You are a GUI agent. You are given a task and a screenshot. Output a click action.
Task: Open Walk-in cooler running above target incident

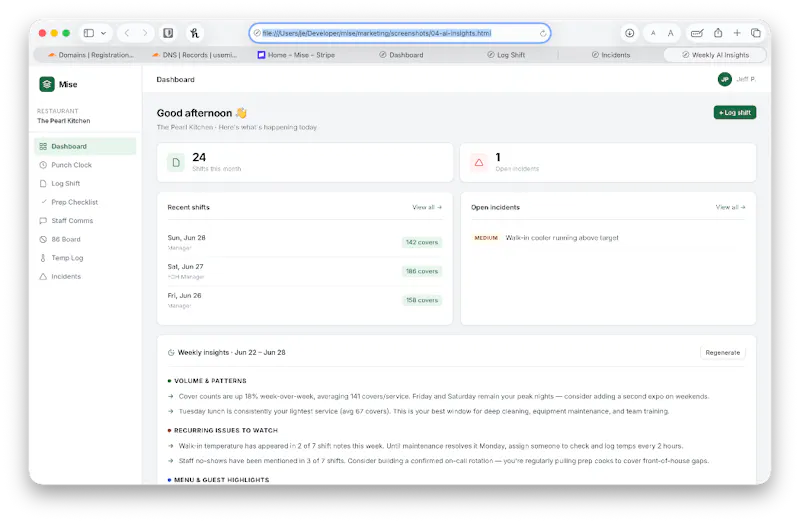pyautogui.click(x=562, y=238)
